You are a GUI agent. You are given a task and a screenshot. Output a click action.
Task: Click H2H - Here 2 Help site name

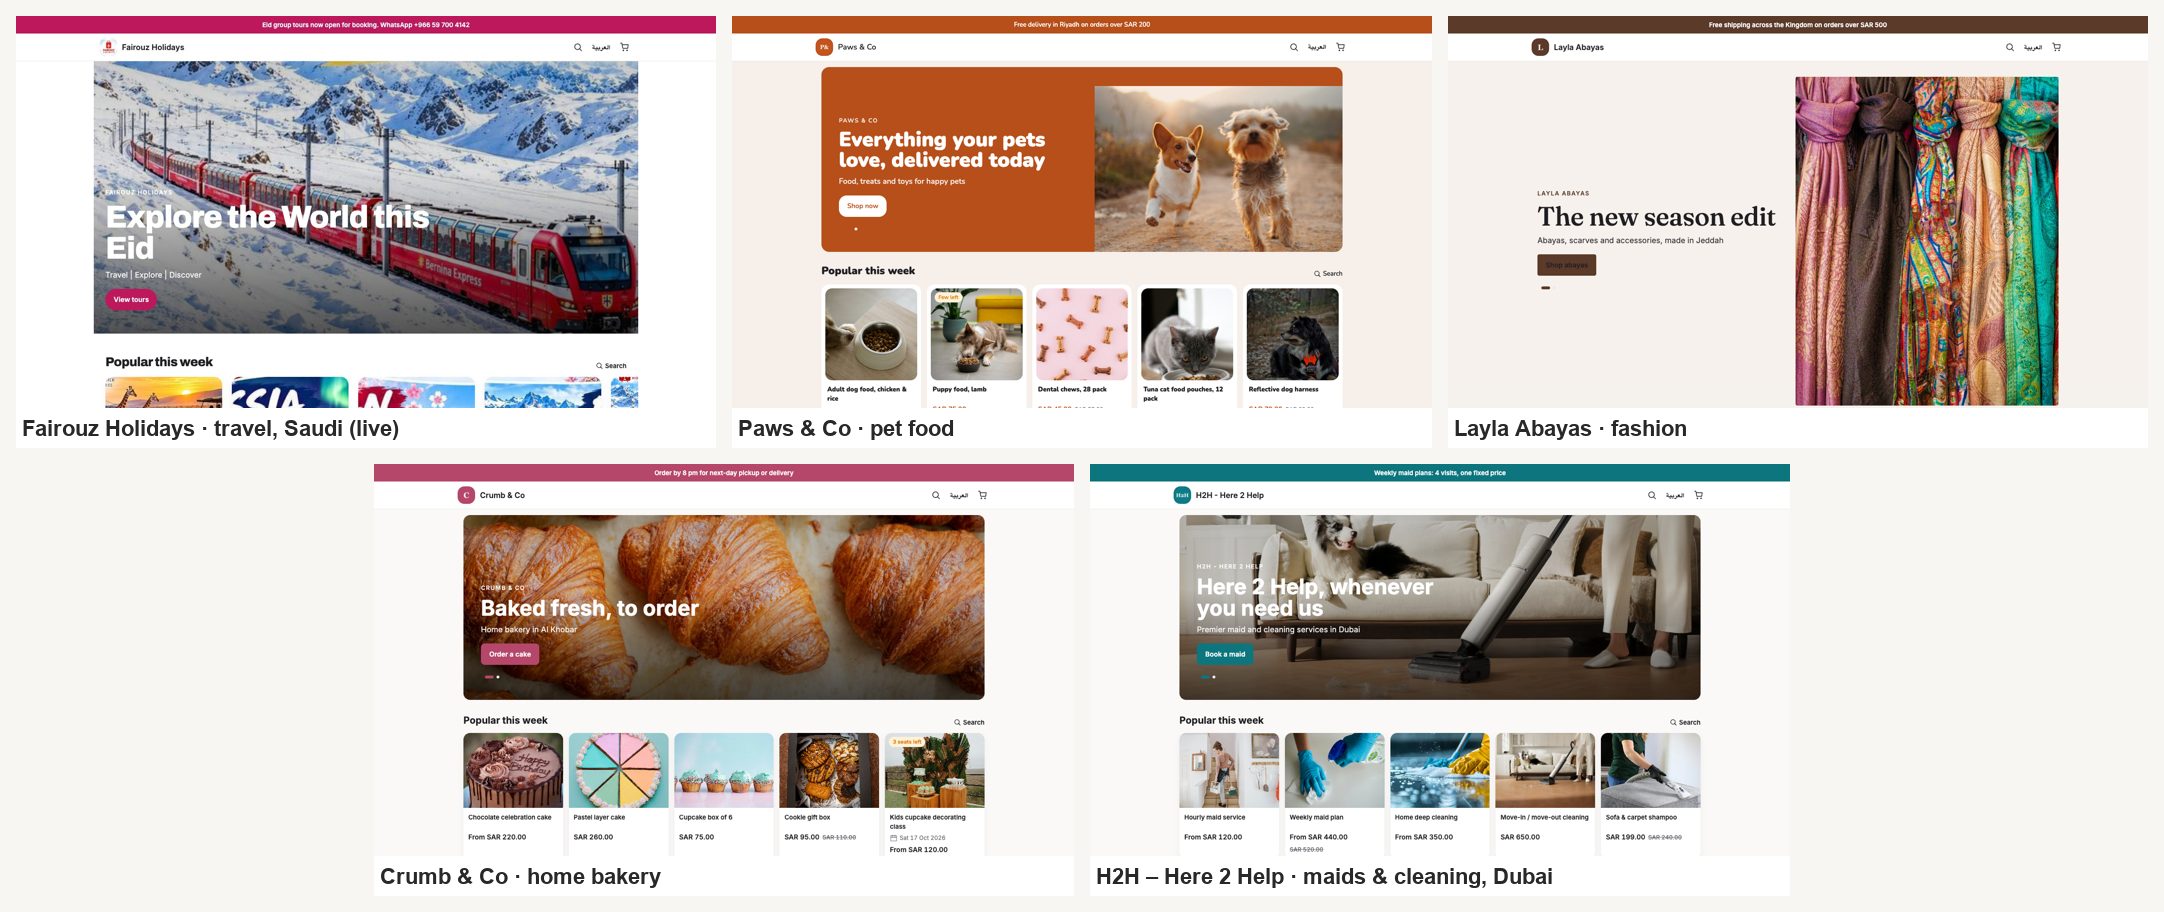coord(1230,495)
